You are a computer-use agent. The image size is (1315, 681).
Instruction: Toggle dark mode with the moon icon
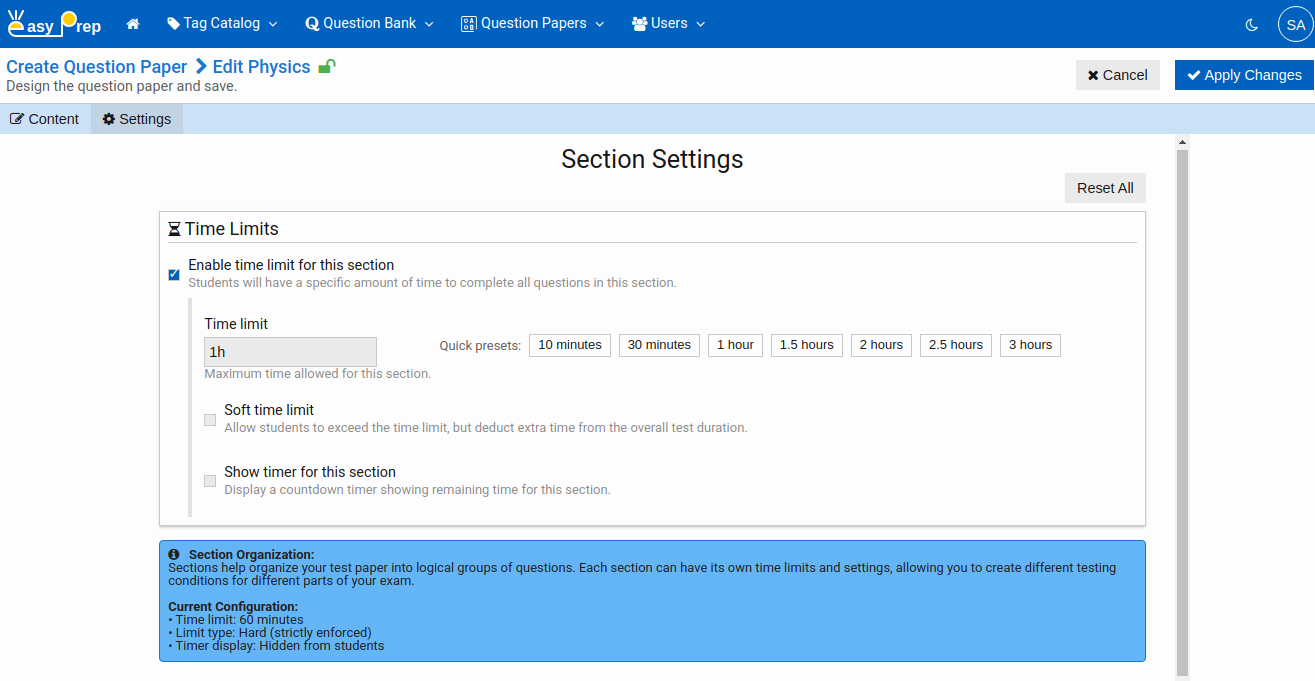pyautogui.click(x=1251, y=24)
